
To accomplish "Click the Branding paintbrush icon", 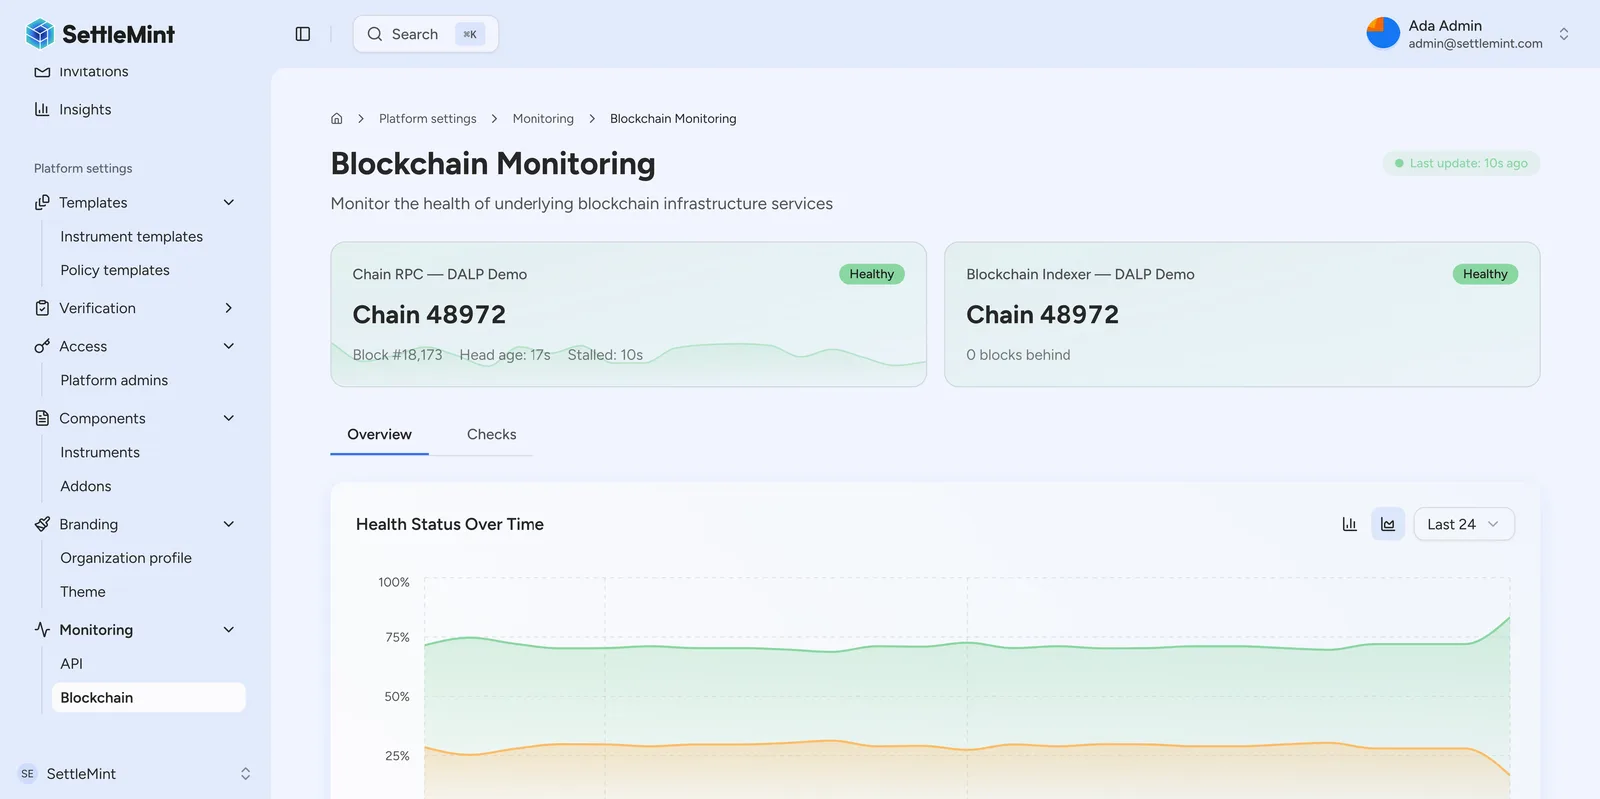I will (42, 524).
